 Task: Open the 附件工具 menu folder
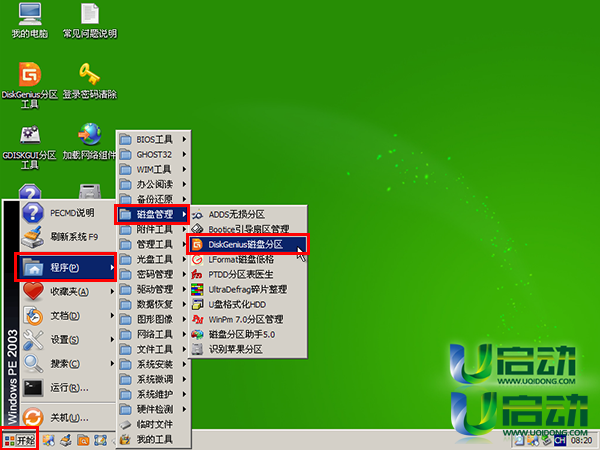pos(153,229)
